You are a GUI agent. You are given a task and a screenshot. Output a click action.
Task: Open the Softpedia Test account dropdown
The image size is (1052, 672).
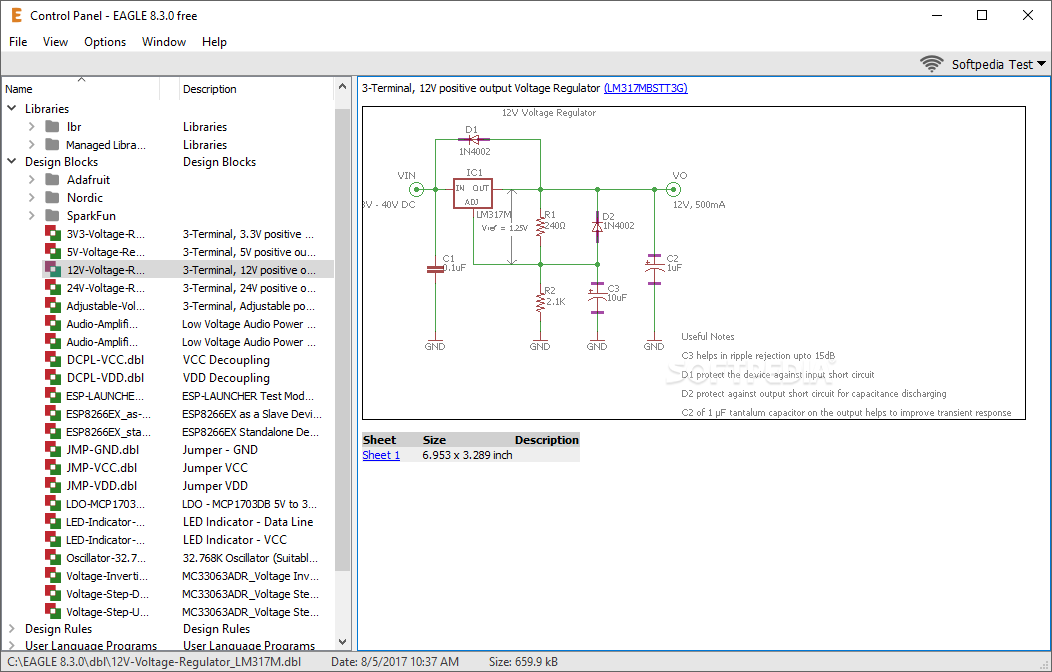tap(998, 64)
